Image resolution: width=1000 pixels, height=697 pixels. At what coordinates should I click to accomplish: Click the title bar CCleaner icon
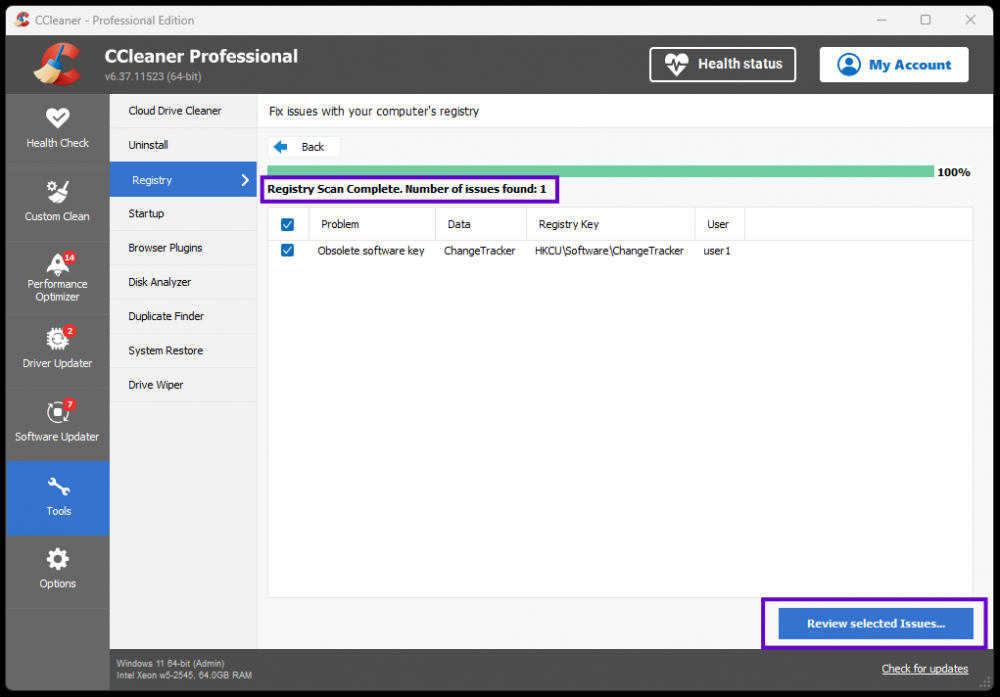[22, 20]
